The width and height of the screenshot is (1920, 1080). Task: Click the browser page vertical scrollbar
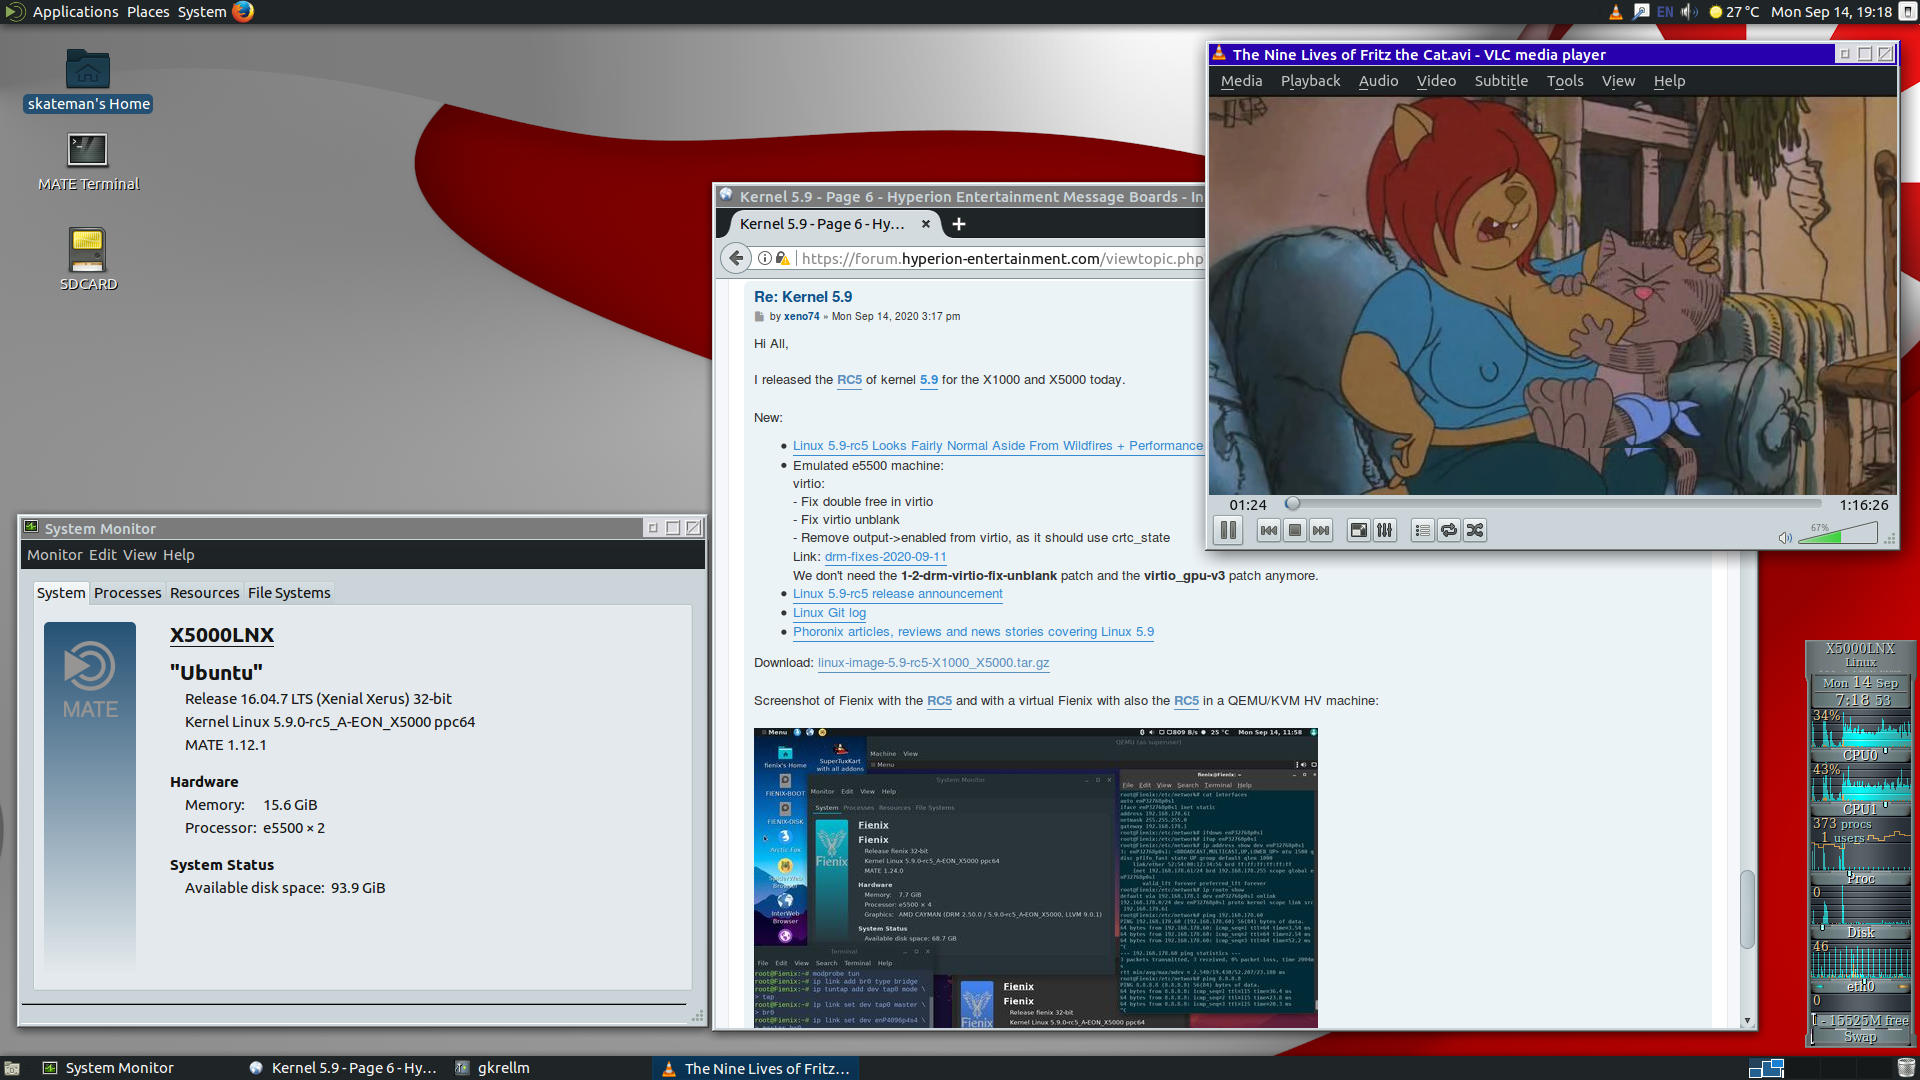coord(1747,908)
